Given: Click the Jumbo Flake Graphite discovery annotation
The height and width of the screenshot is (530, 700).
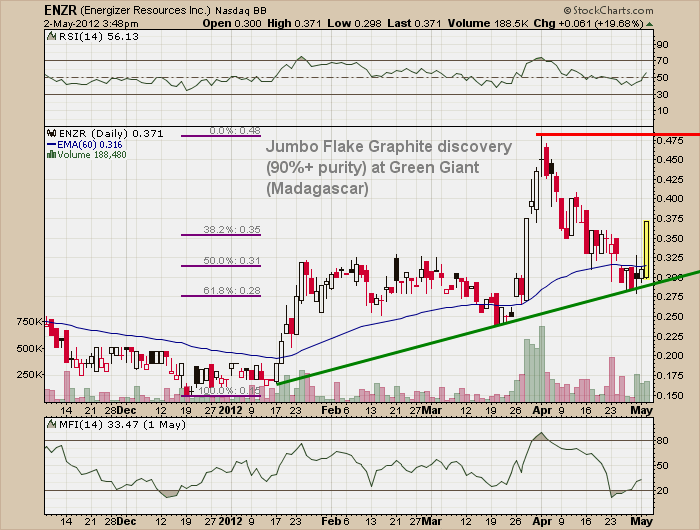Looking at the screenshot, I should click(389, 146).
